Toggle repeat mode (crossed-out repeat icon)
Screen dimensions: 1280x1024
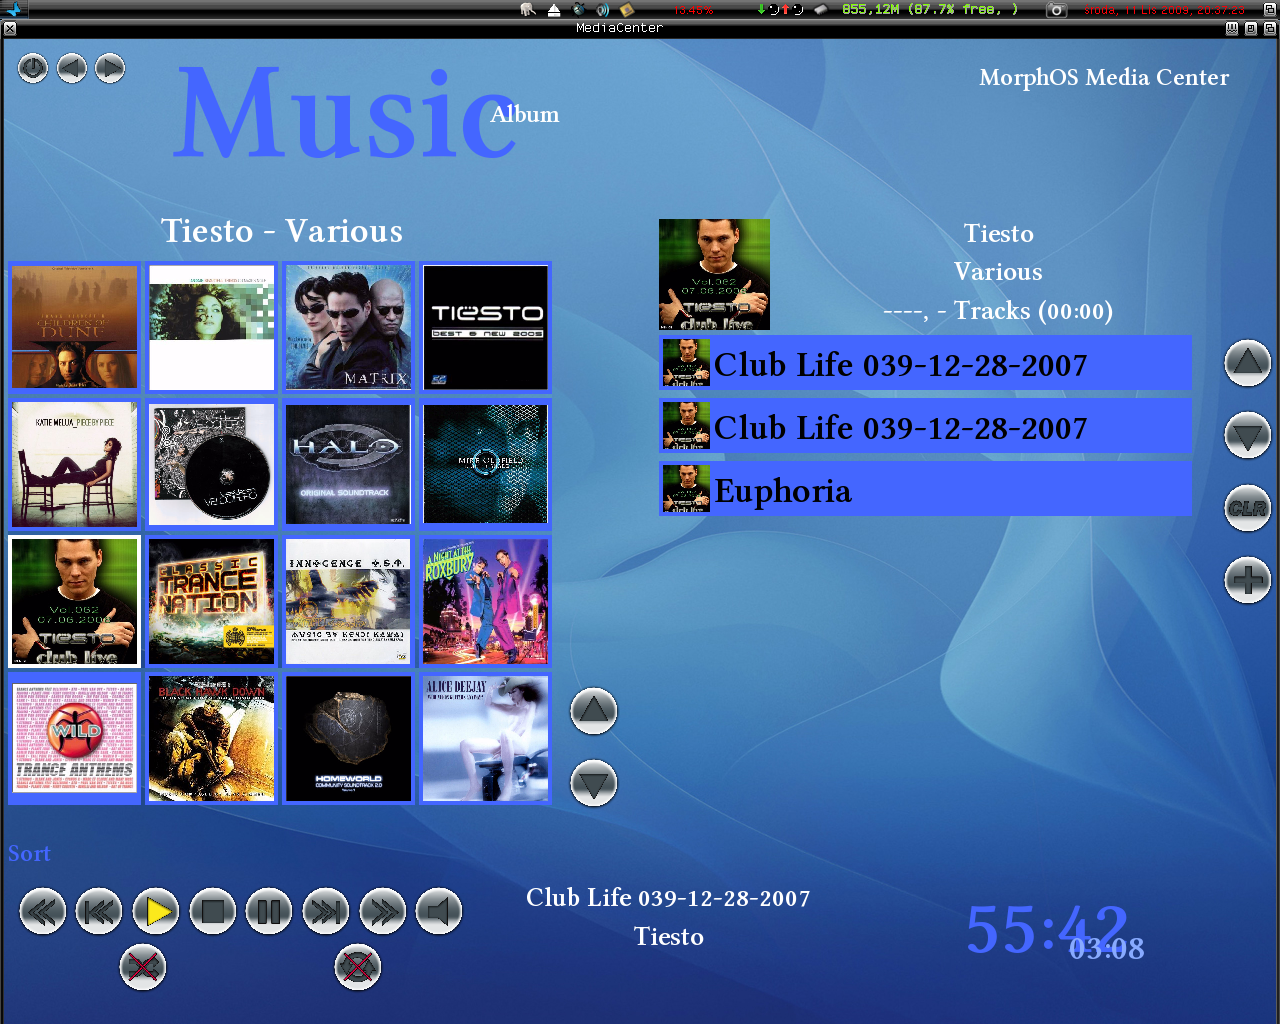click(358, 967)
